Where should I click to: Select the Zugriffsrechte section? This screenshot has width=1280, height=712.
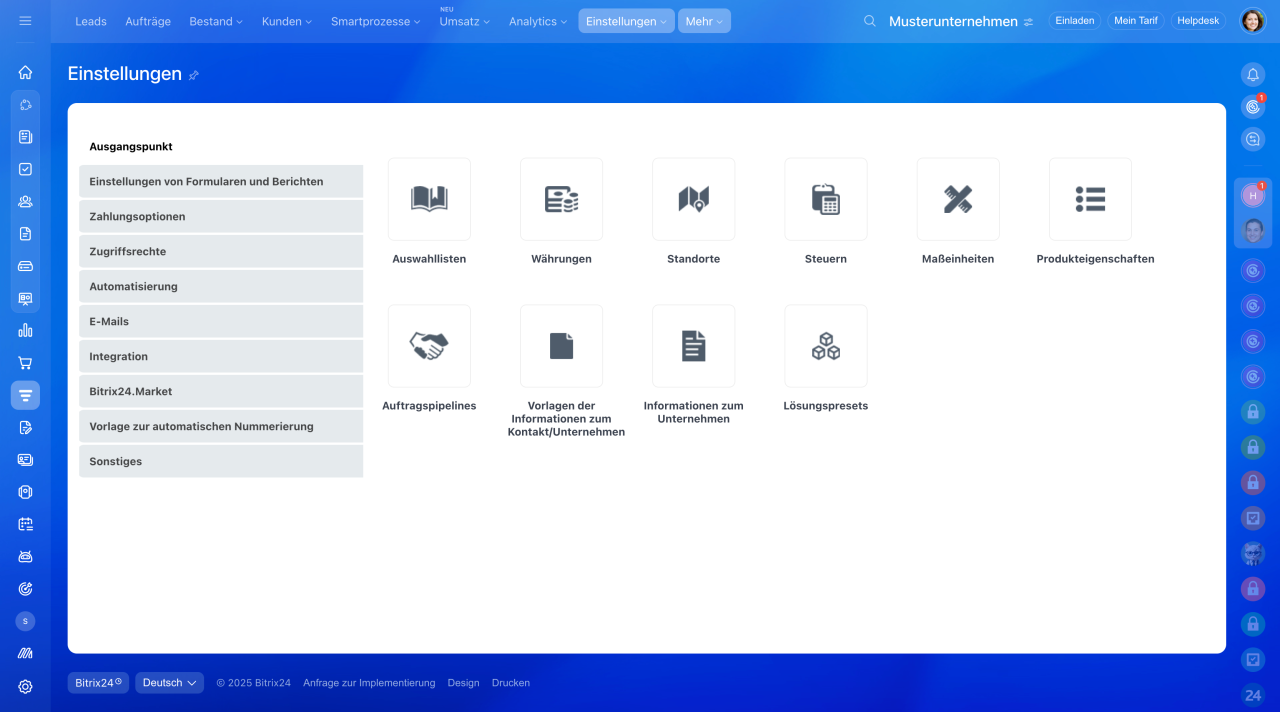click(x=221, y=251)
